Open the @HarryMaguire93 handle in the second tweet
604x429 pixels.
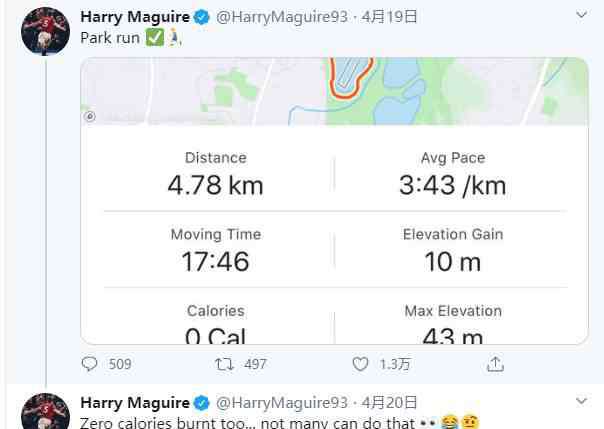tap(282, 403)
